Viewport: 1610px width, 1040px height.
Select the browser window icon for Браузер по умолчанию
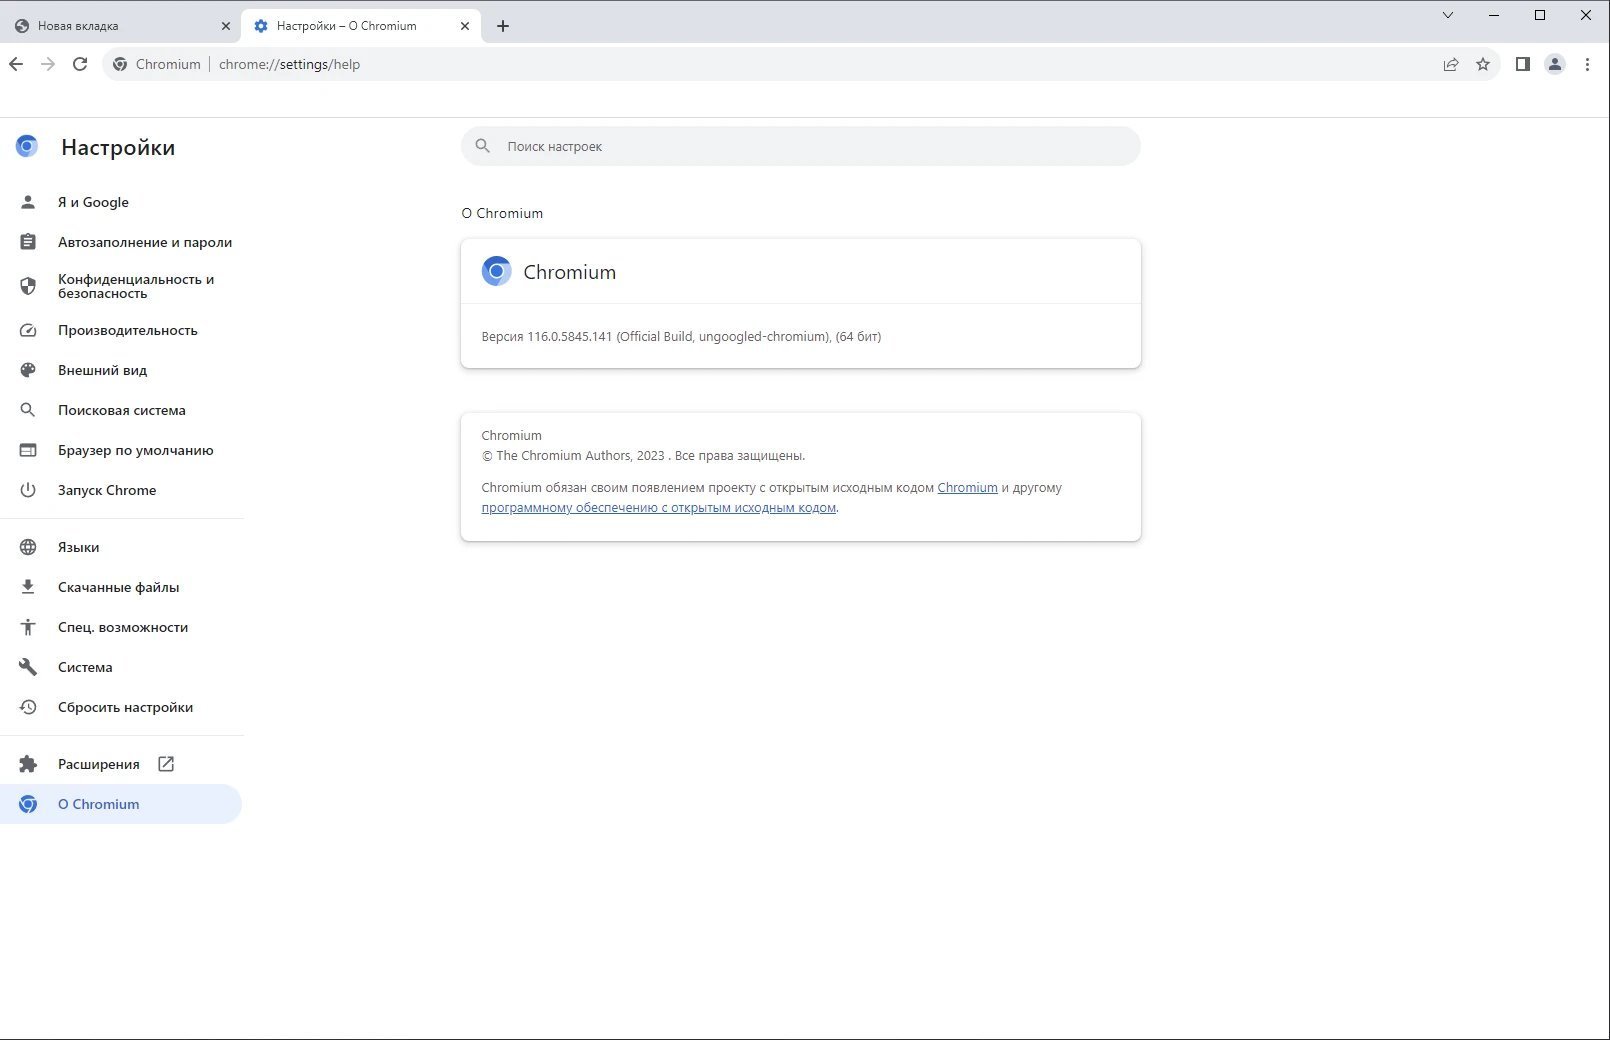[x=28, y=450]
